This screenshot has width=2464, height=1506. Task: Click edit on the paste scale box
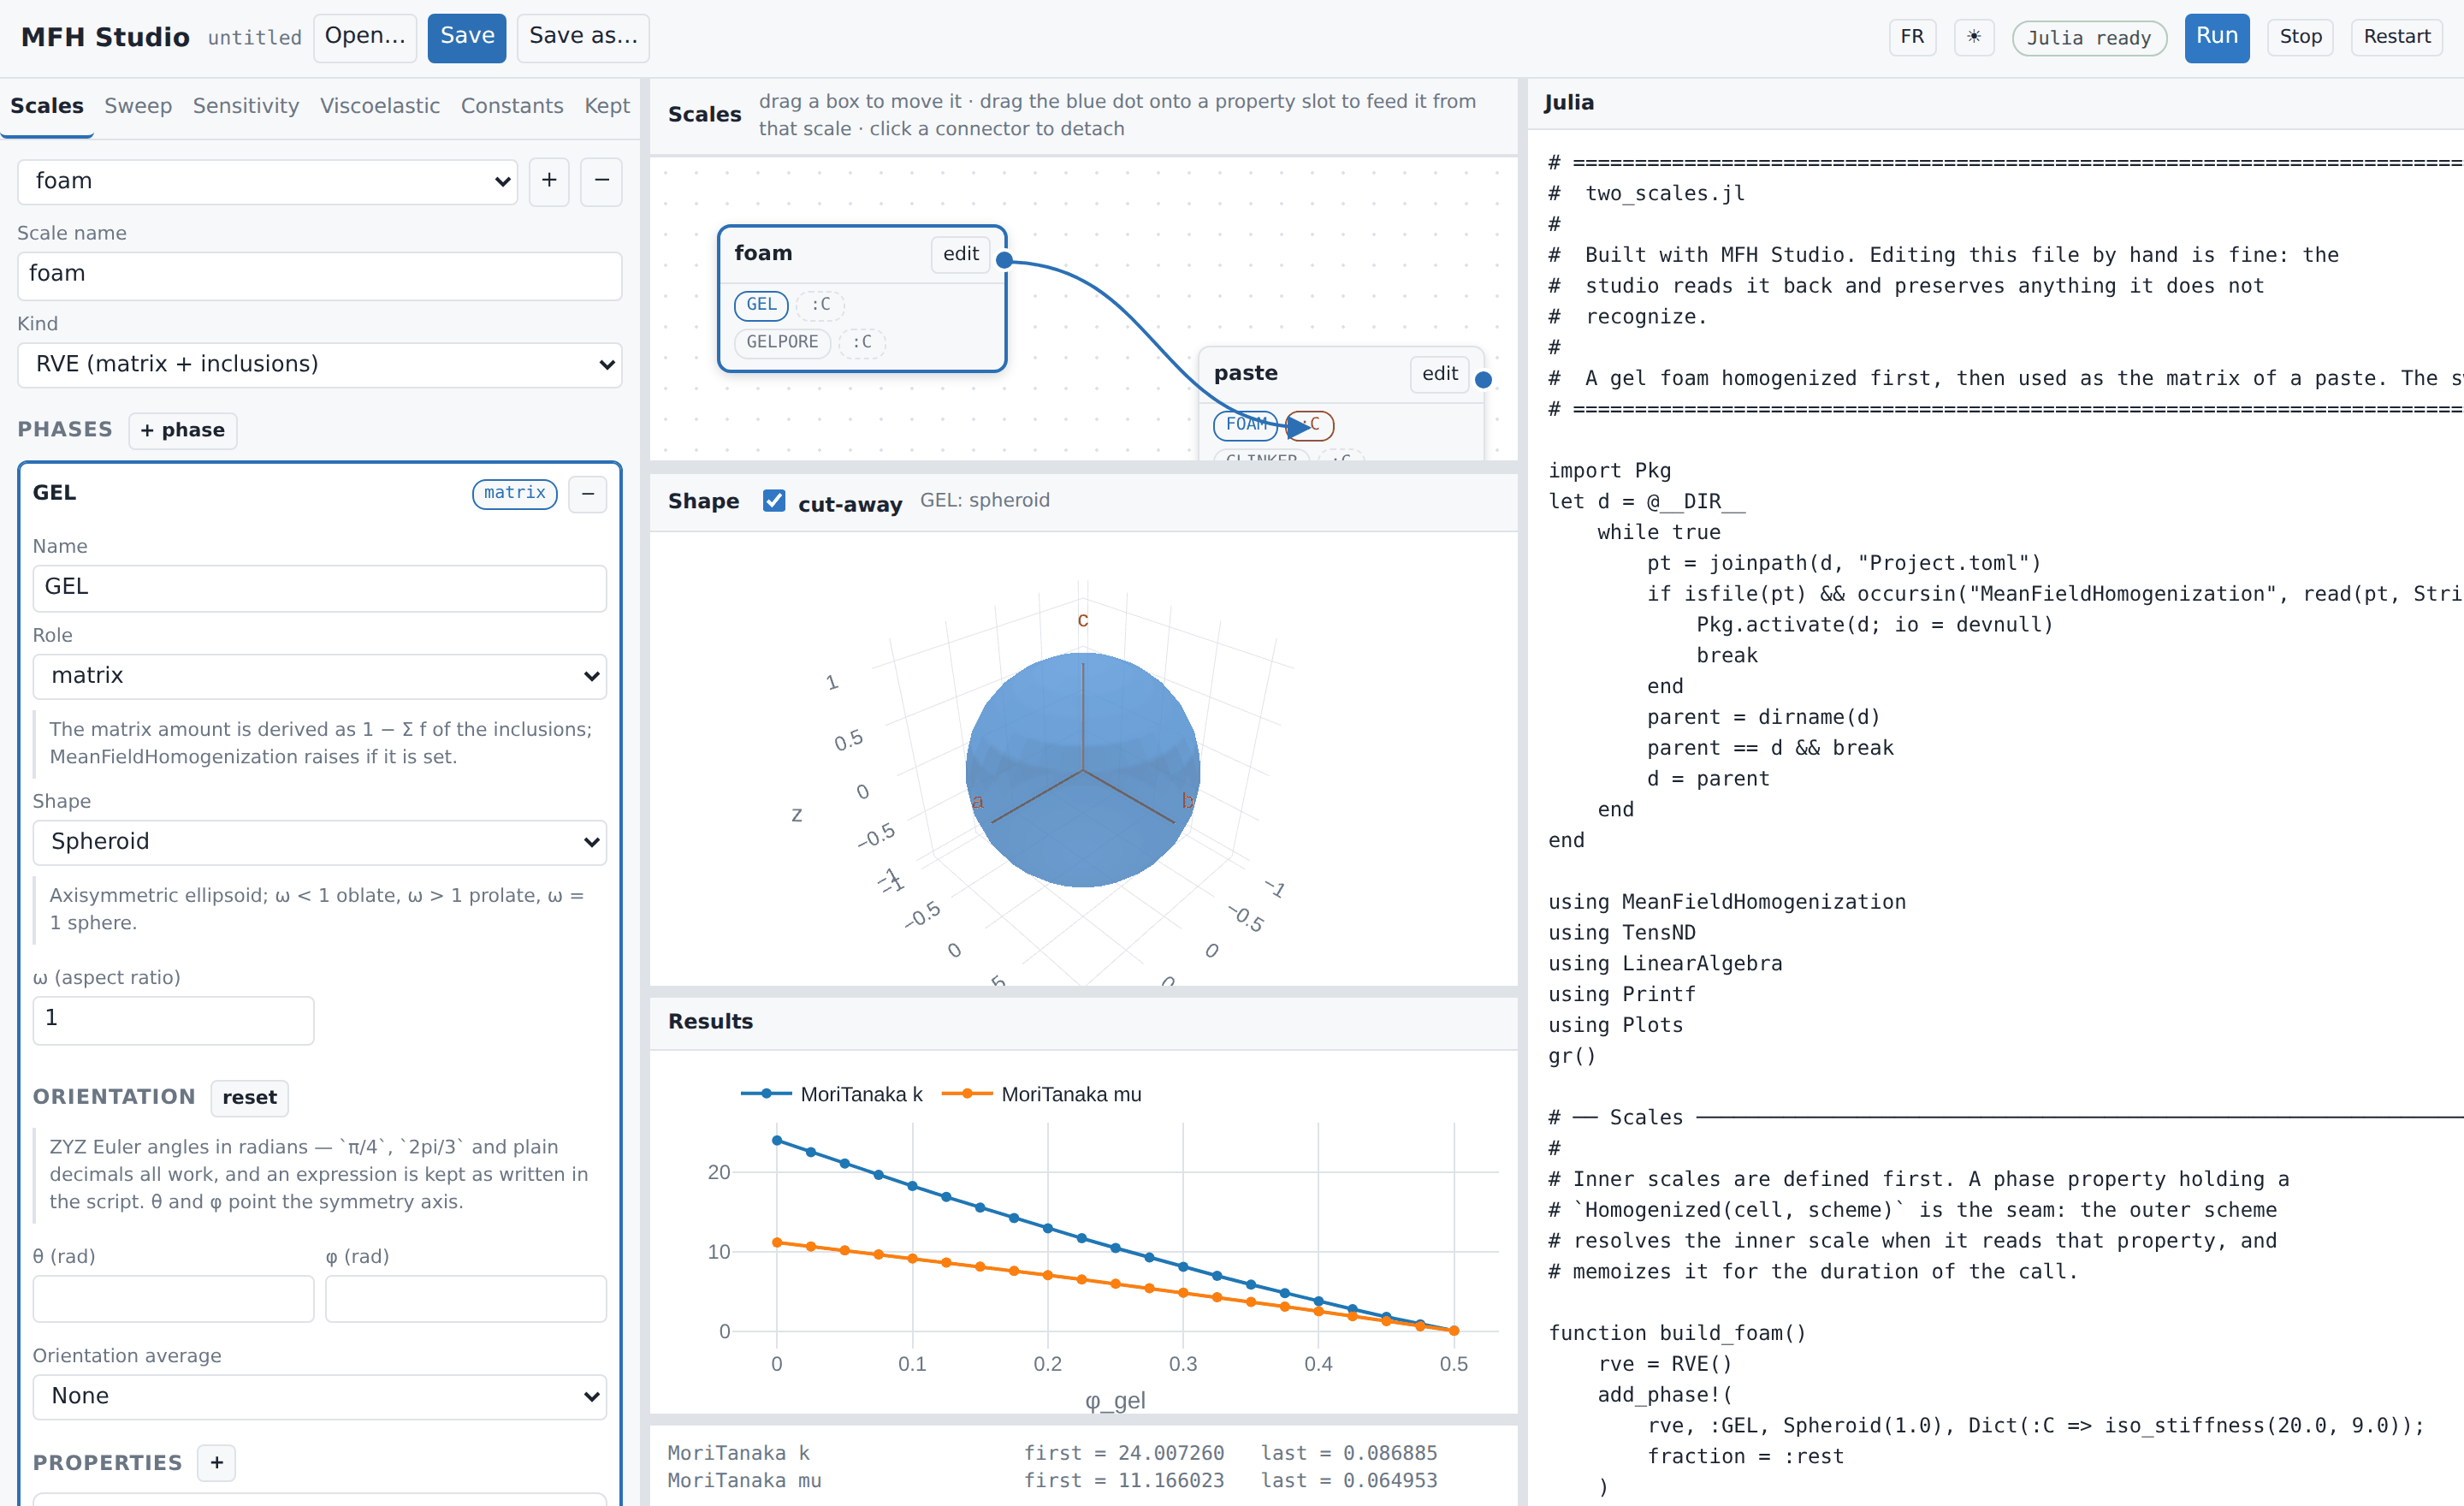pyautogui.click(x=1440, y=373)
